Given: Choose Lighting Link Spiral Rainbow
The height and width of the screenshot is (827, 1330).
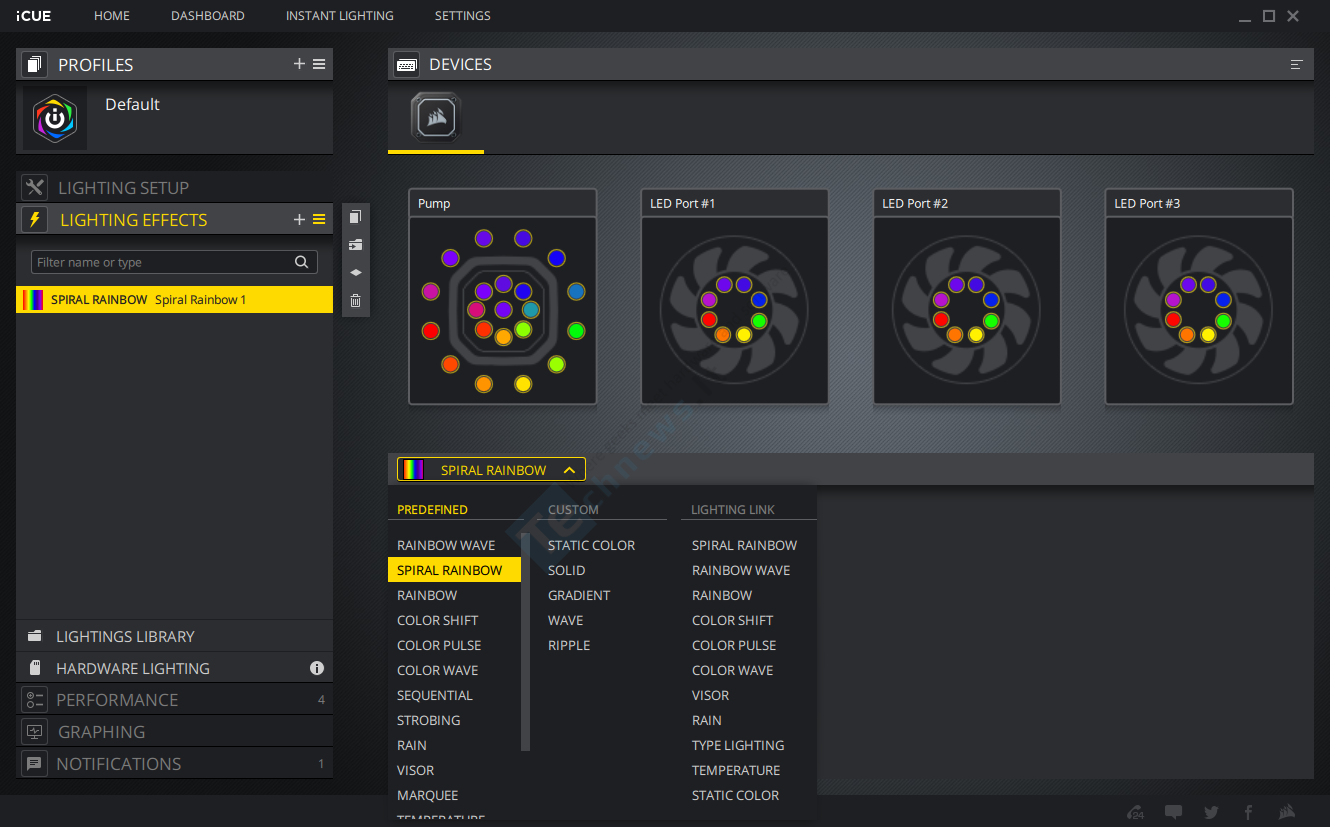Looking at the screenshot, I should coord(745,545).
